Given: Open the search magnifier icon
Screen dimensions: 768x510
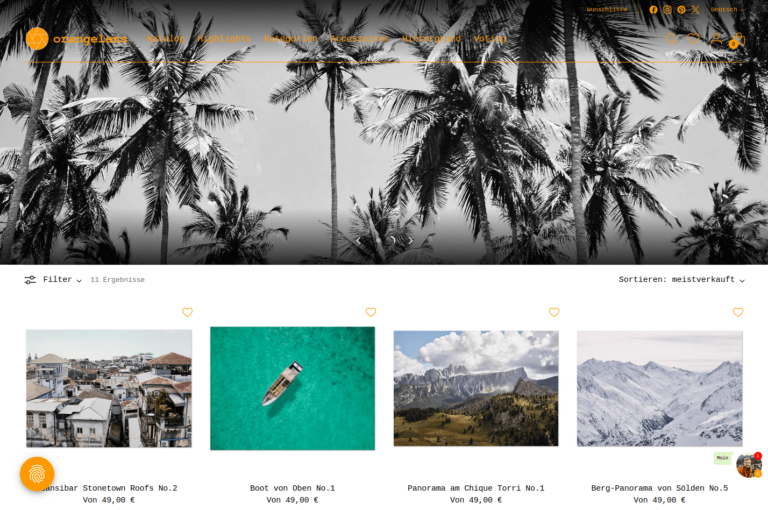Looking at the screenshot, I should point(671,39).
